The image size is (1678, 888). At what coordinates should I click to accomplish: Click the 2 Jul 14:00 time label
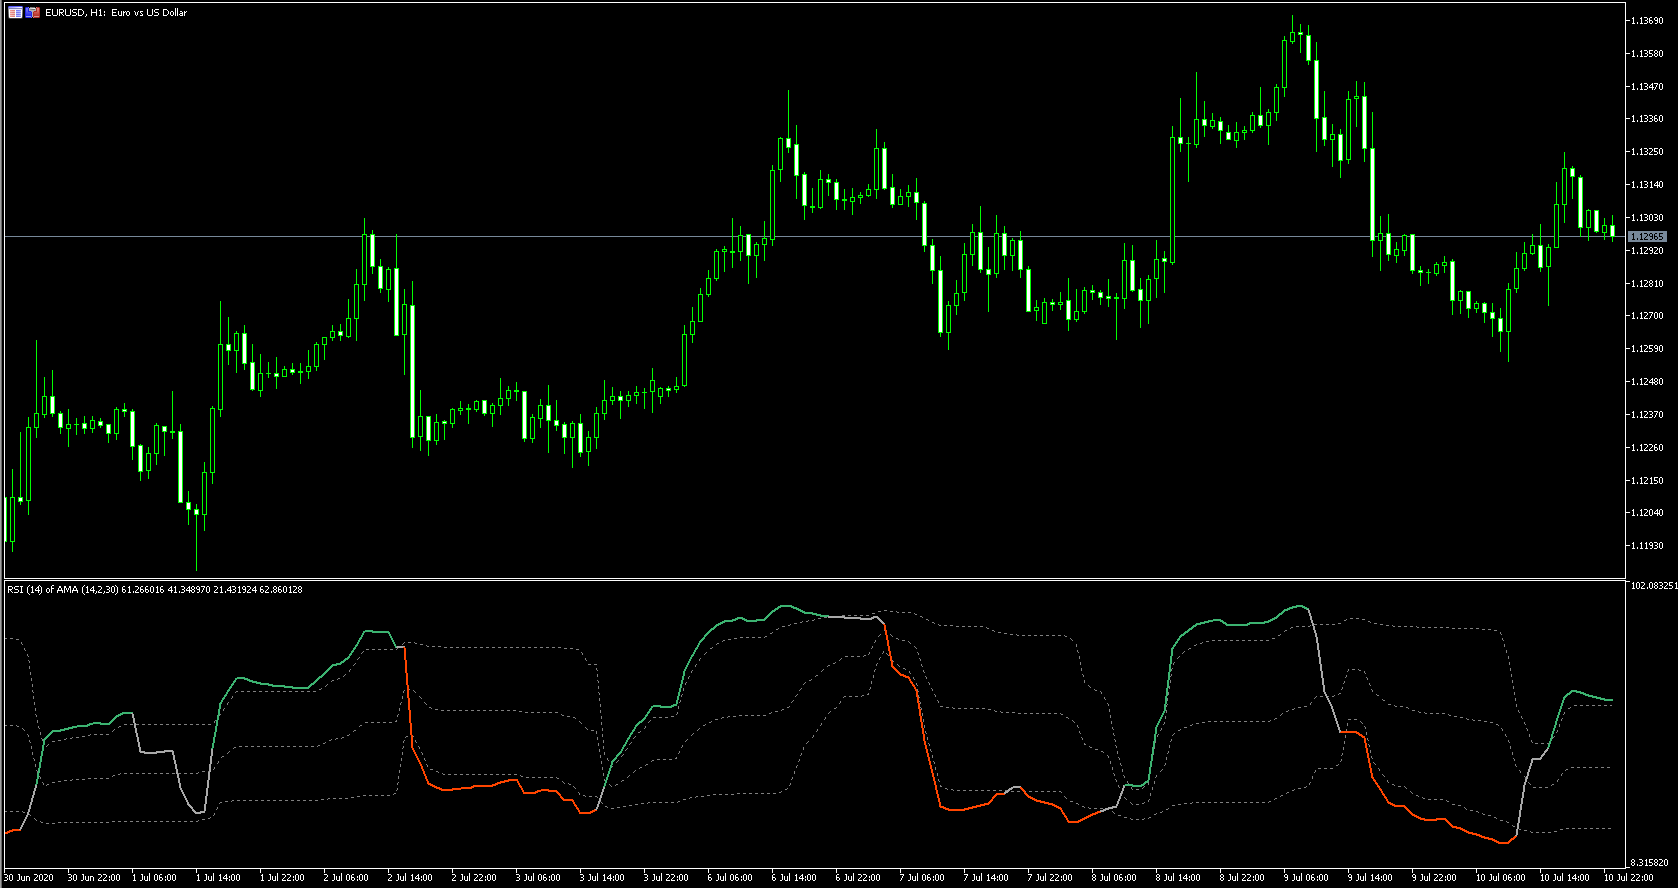(410, 878)
